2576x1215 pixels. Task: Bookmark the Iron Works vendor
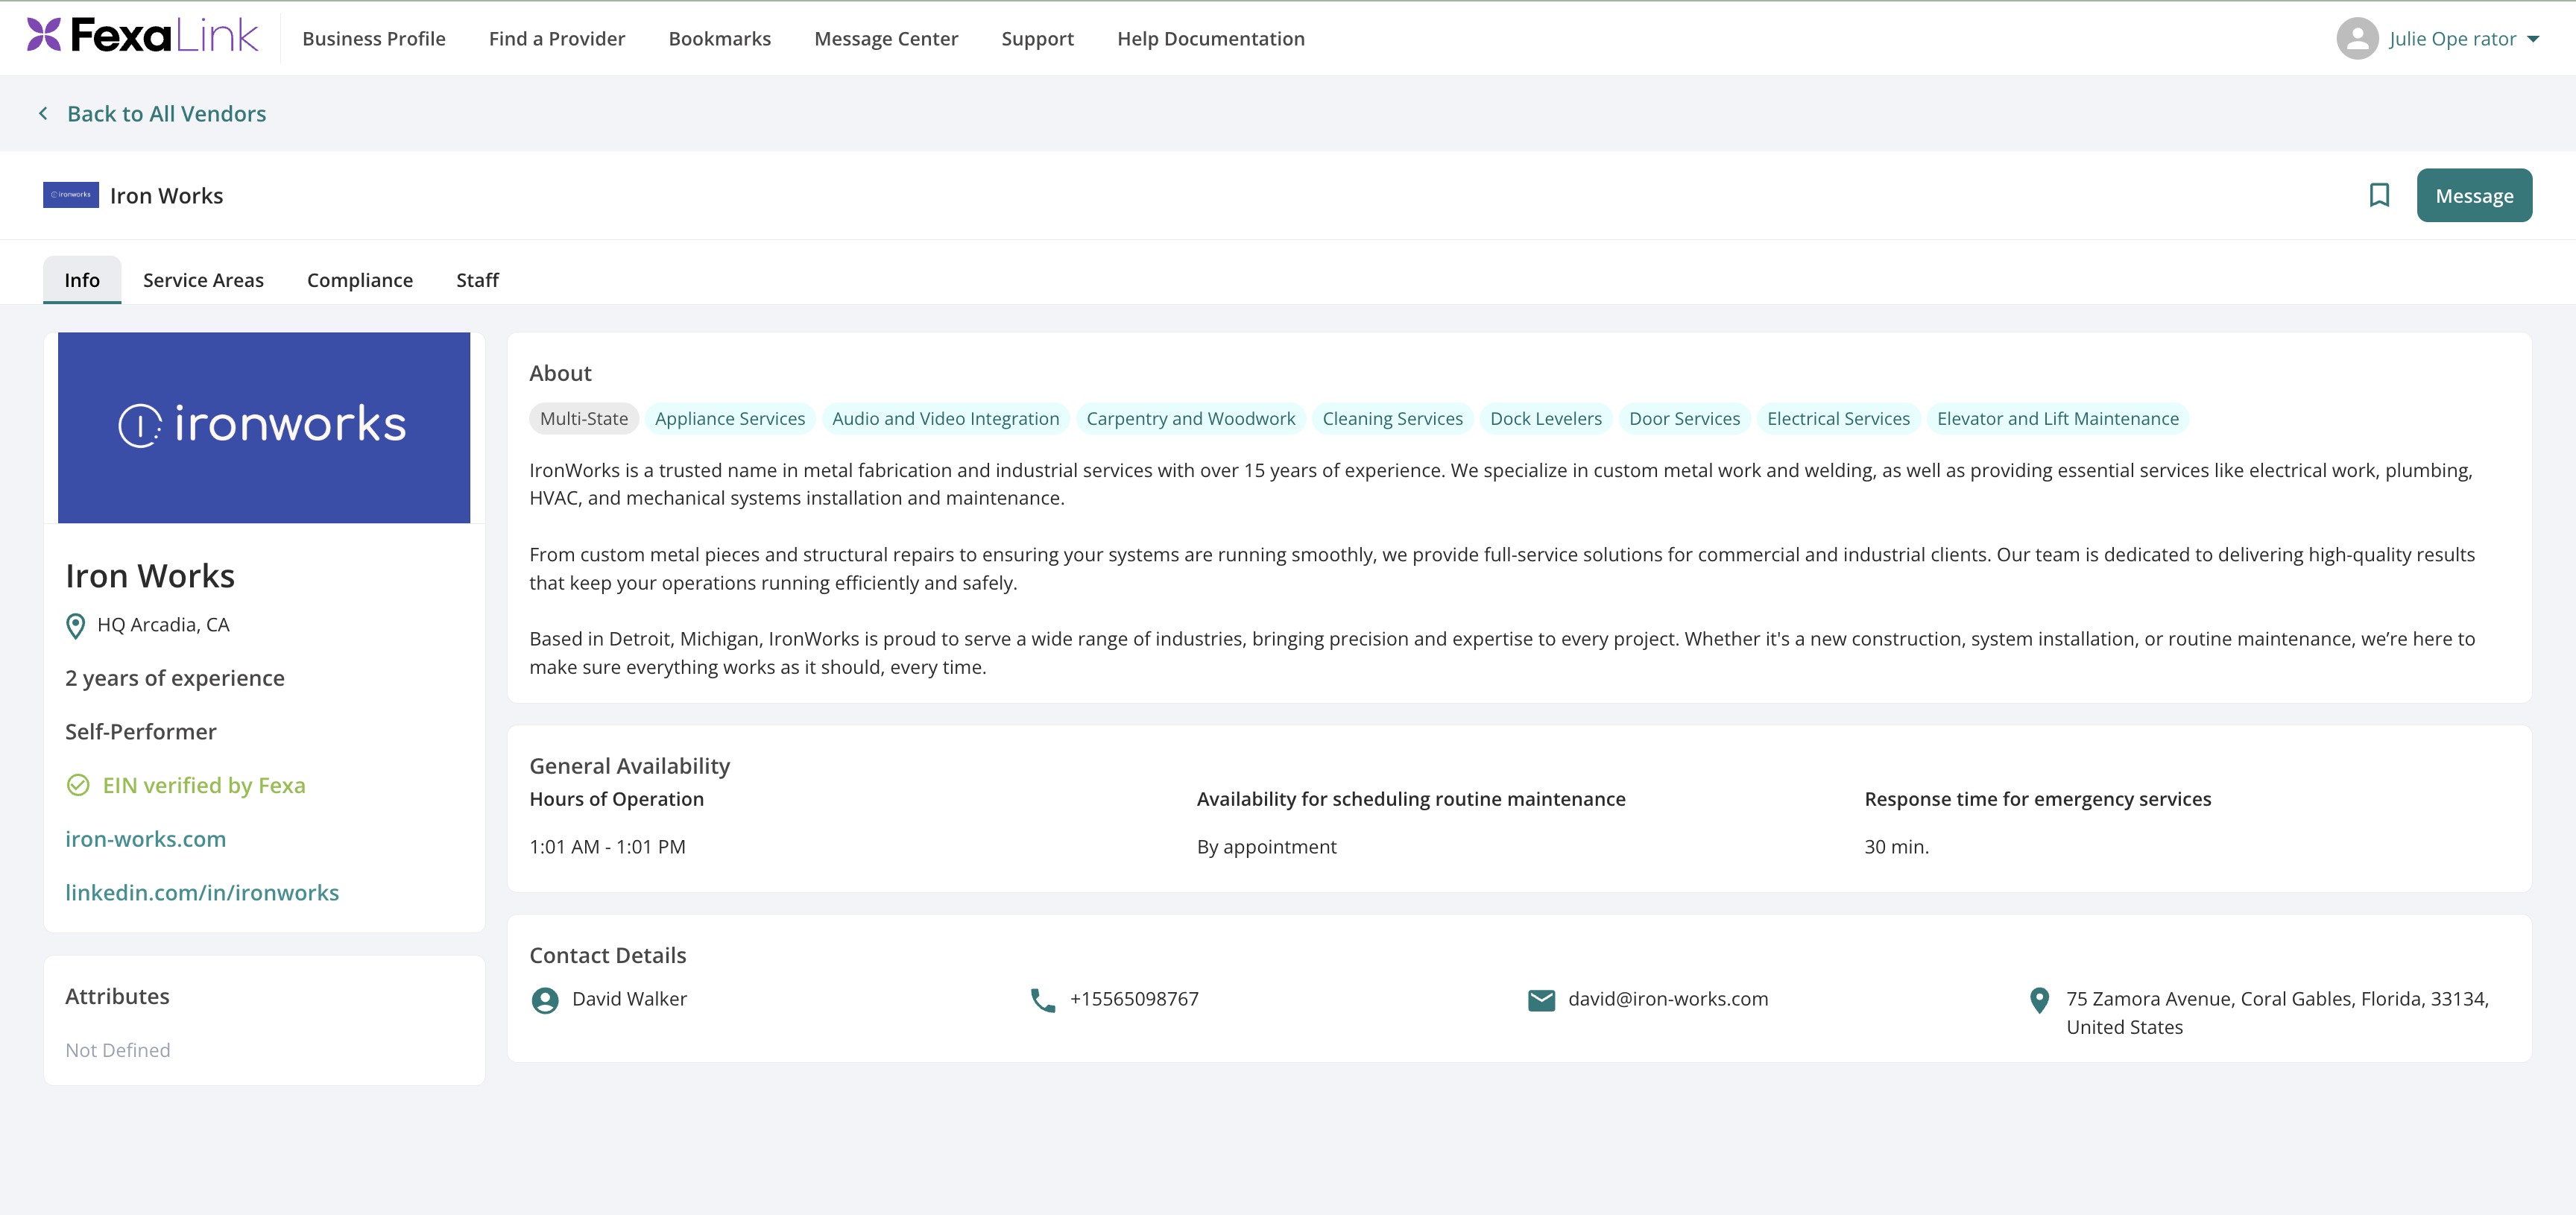point(2379,195)
